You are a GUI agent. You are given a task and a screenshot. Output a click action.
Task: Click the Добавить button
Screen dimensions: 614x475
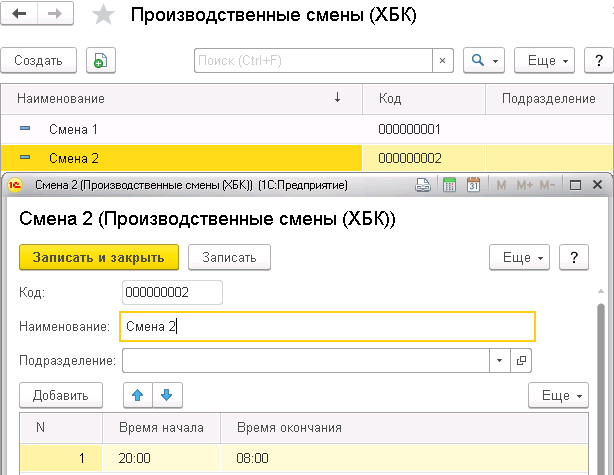coord(60,395)
